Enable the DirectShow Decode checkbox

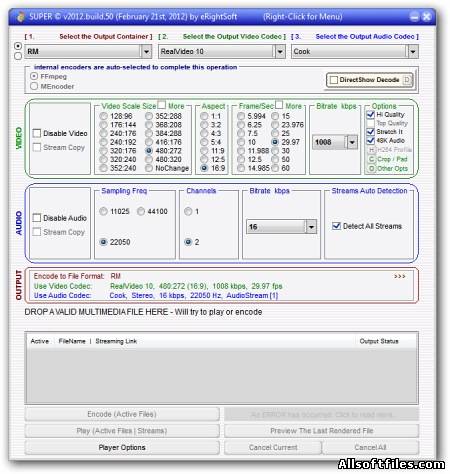pos(333,80)
